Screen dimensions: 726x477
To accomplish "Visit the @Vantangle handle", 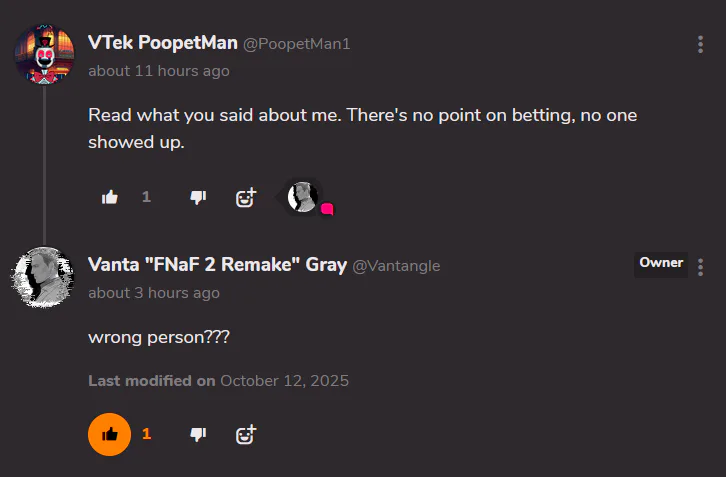I will 397,266.
